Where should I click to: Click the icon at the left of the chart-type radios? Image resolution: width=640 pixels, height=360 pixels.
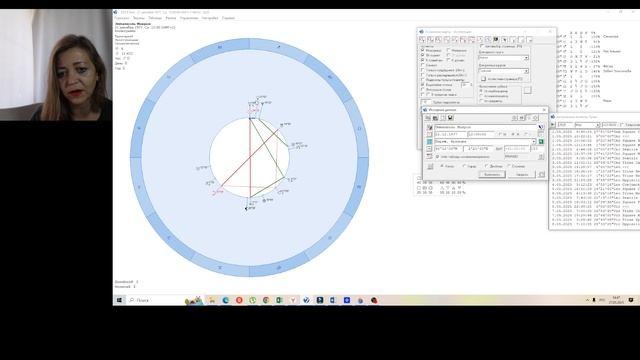(x=430, y=166)
